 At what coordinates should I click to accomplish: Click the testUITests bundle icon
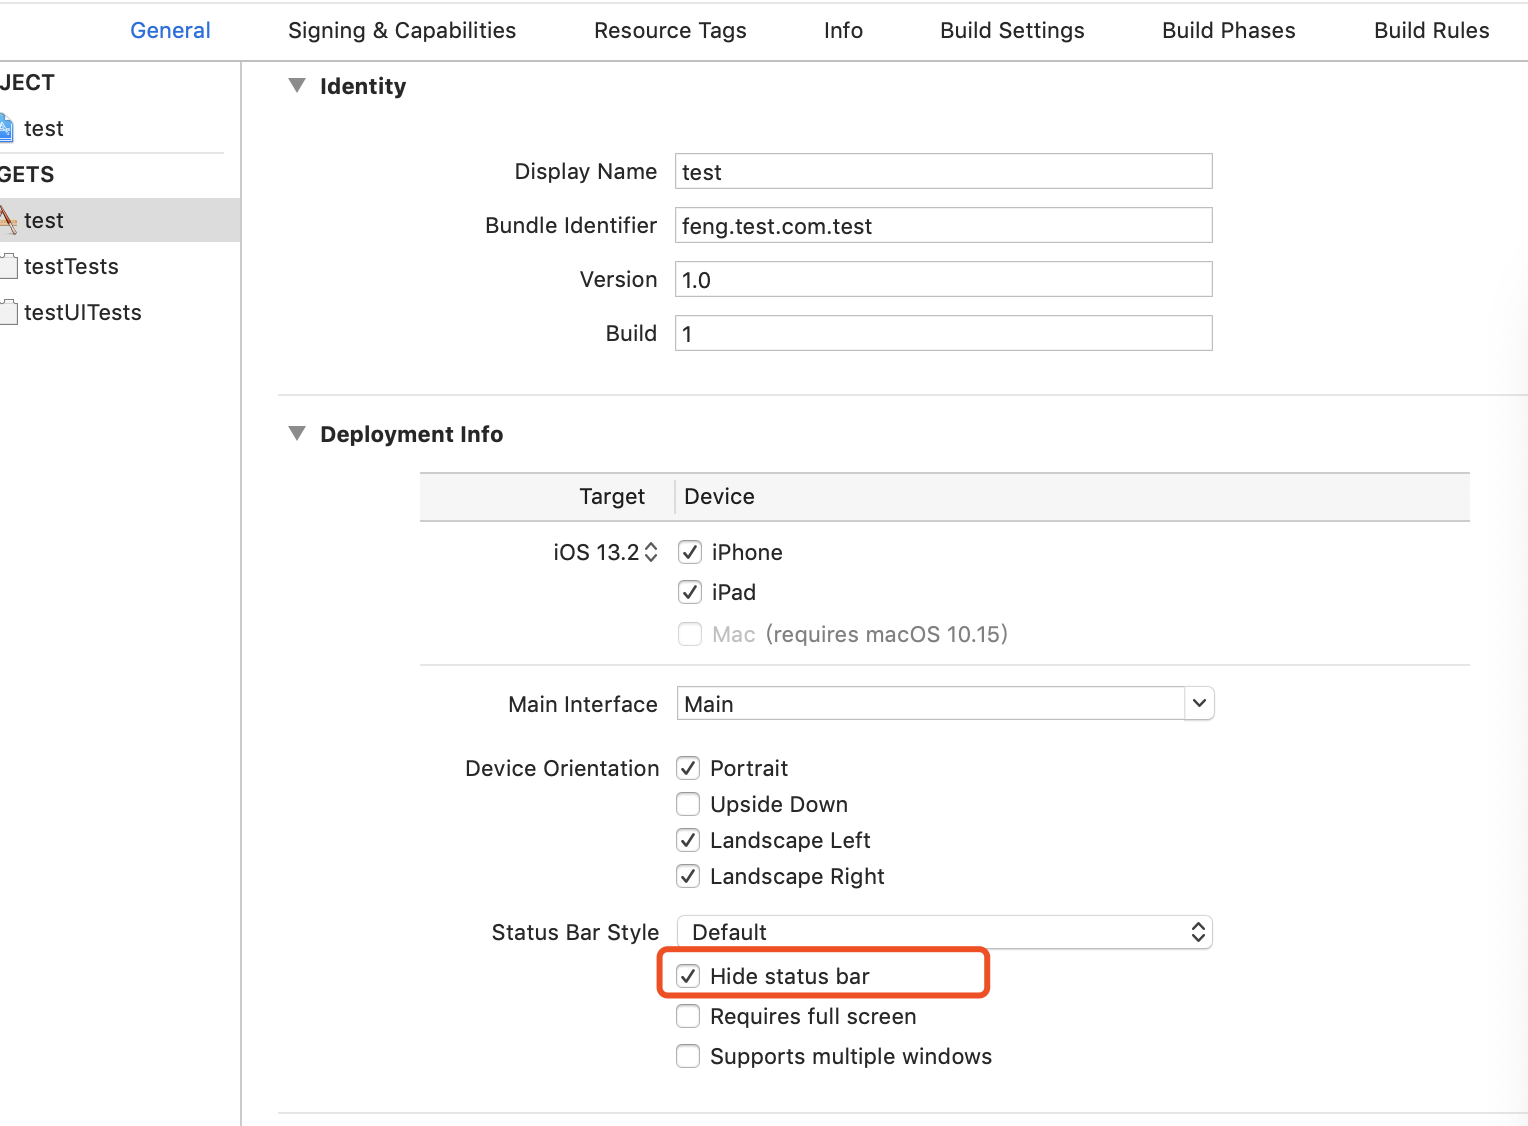[8, 312]
